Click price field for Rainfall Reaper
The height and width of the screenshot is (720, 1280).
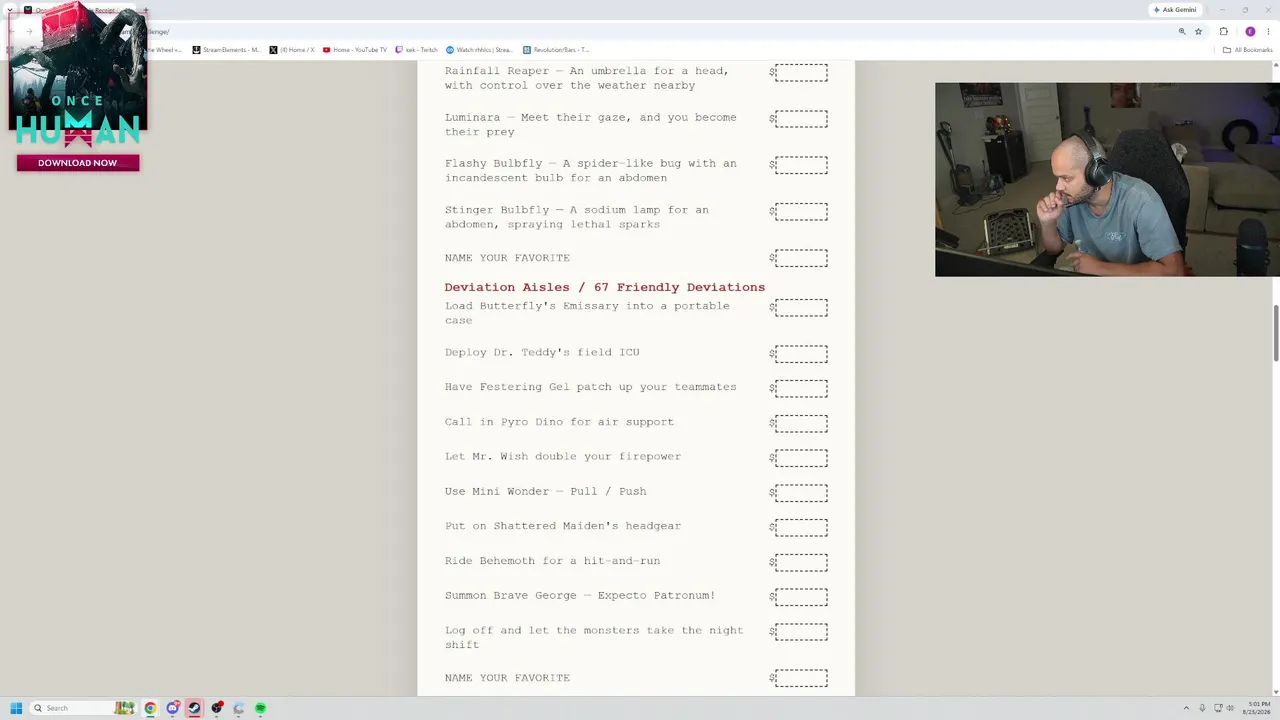pos(801,73)
